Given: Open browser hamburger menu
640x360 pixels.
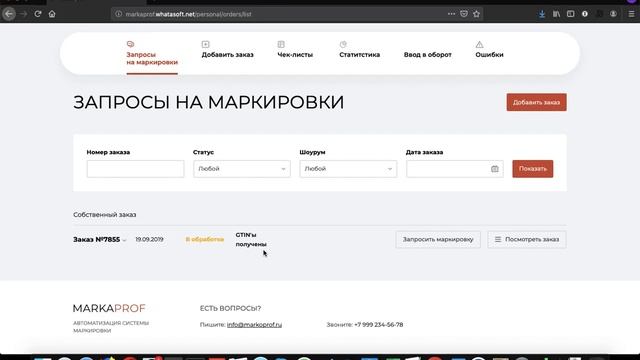Looking at the screenshot, I should pos(631,14).
